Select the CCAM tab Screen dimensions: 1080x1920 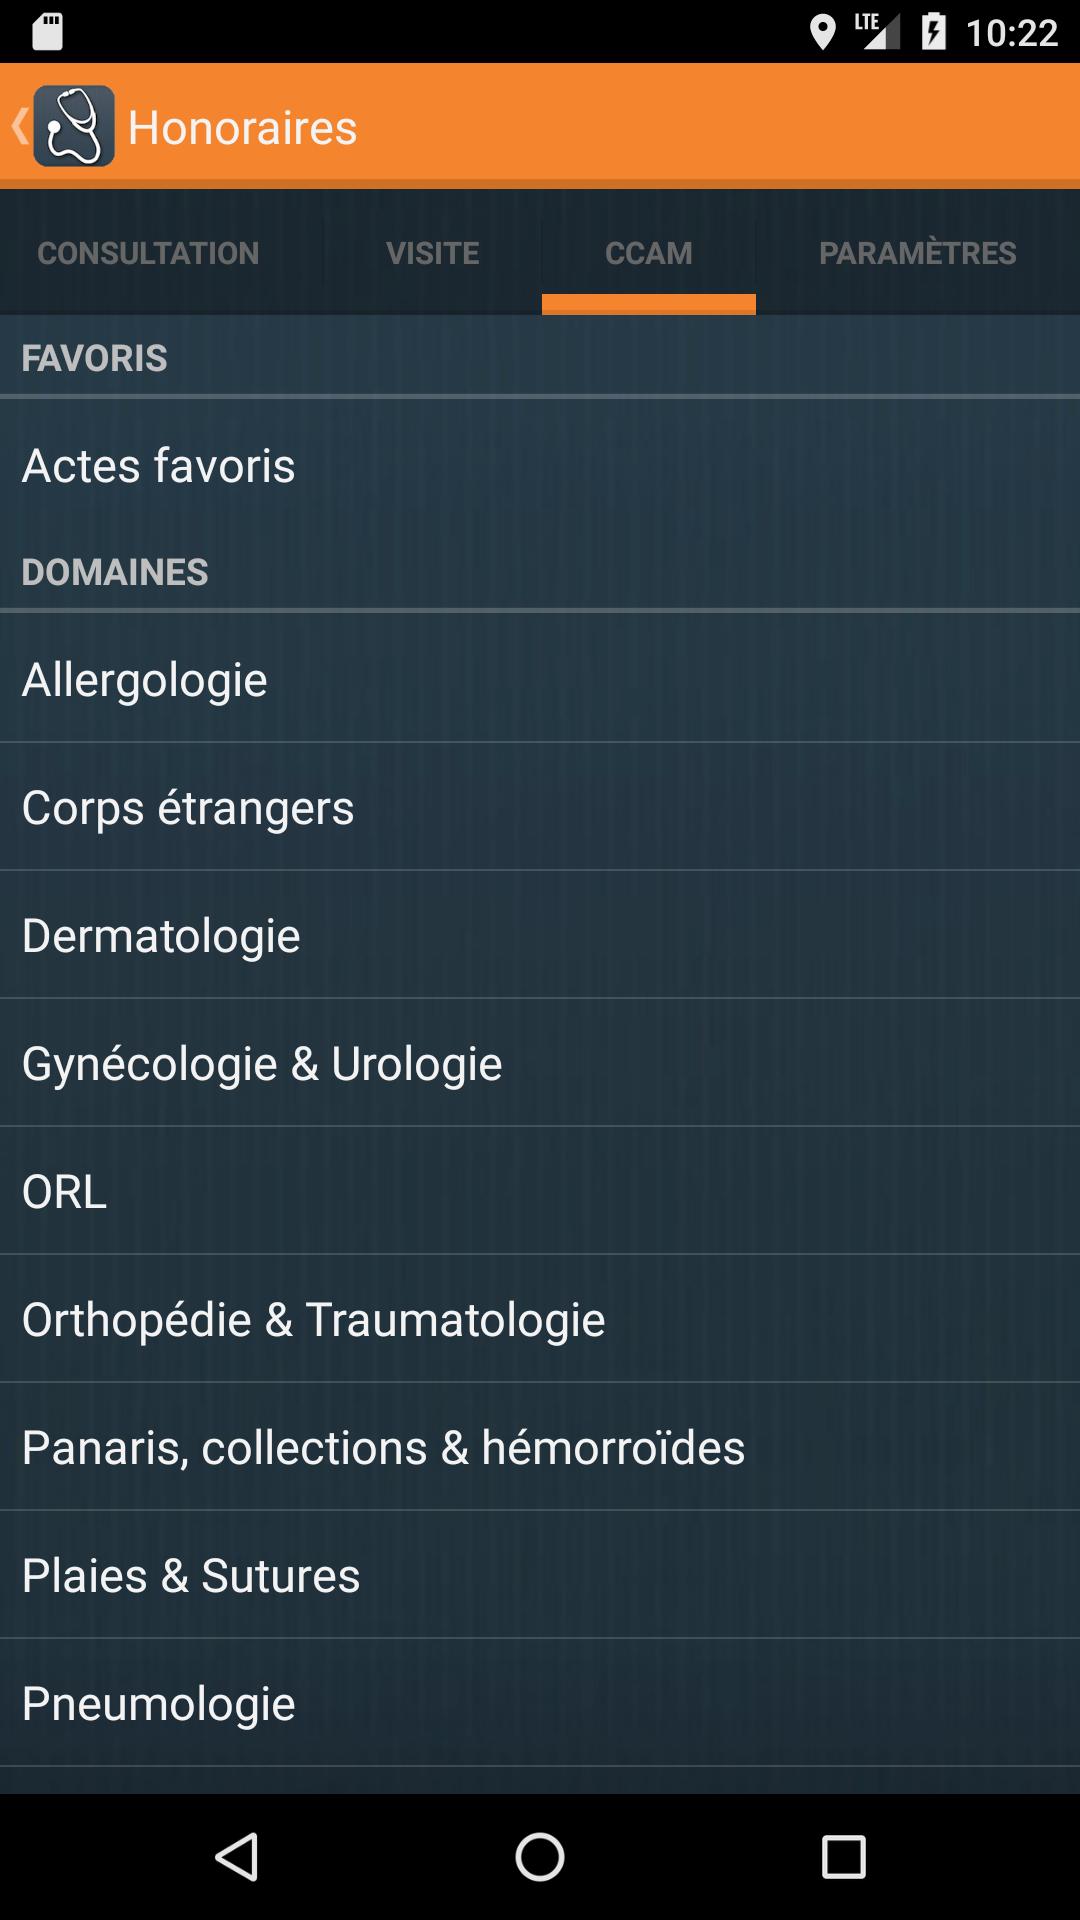pyautogui.click(x=649, y=253)
